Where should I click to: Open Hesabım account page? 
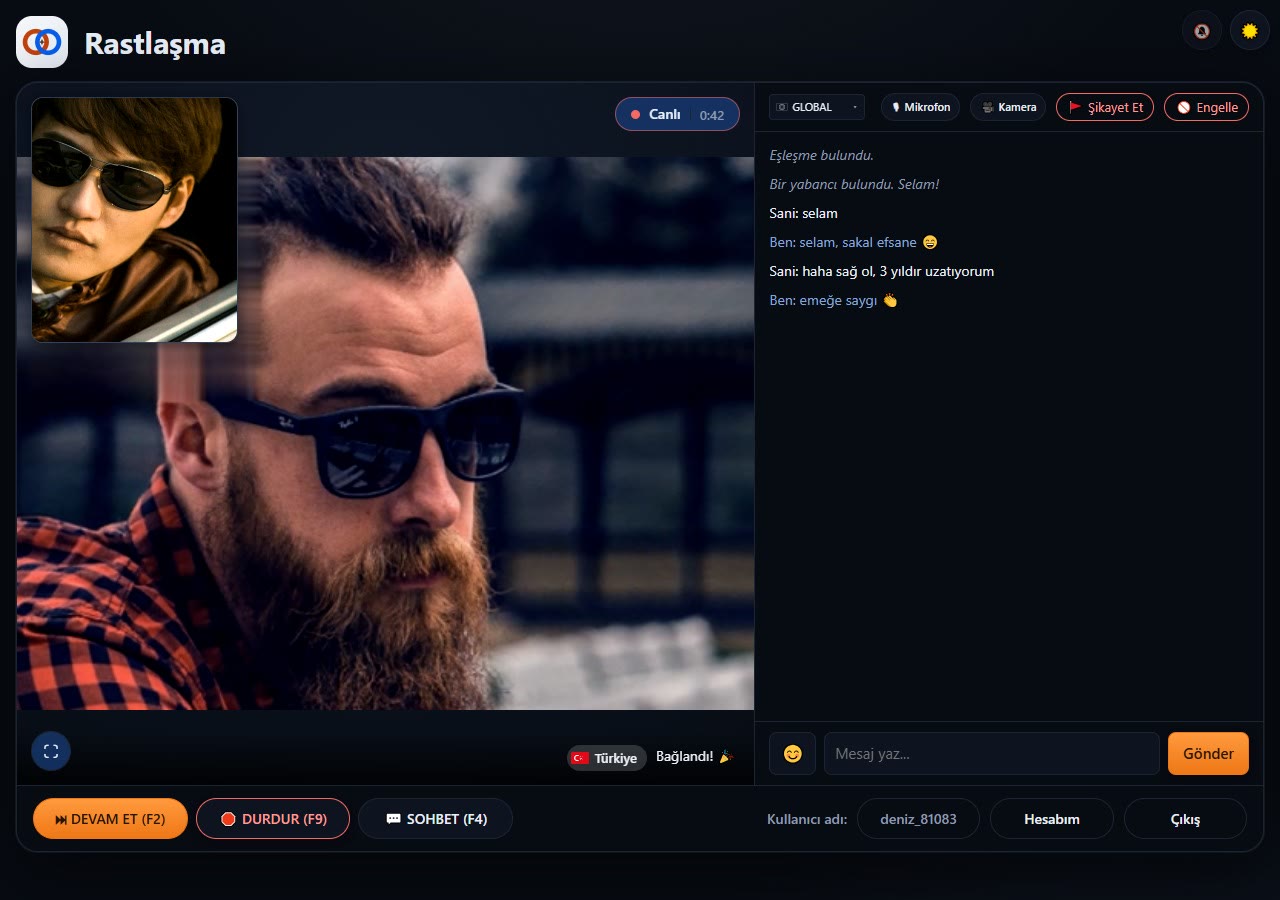pos(1052,819)
